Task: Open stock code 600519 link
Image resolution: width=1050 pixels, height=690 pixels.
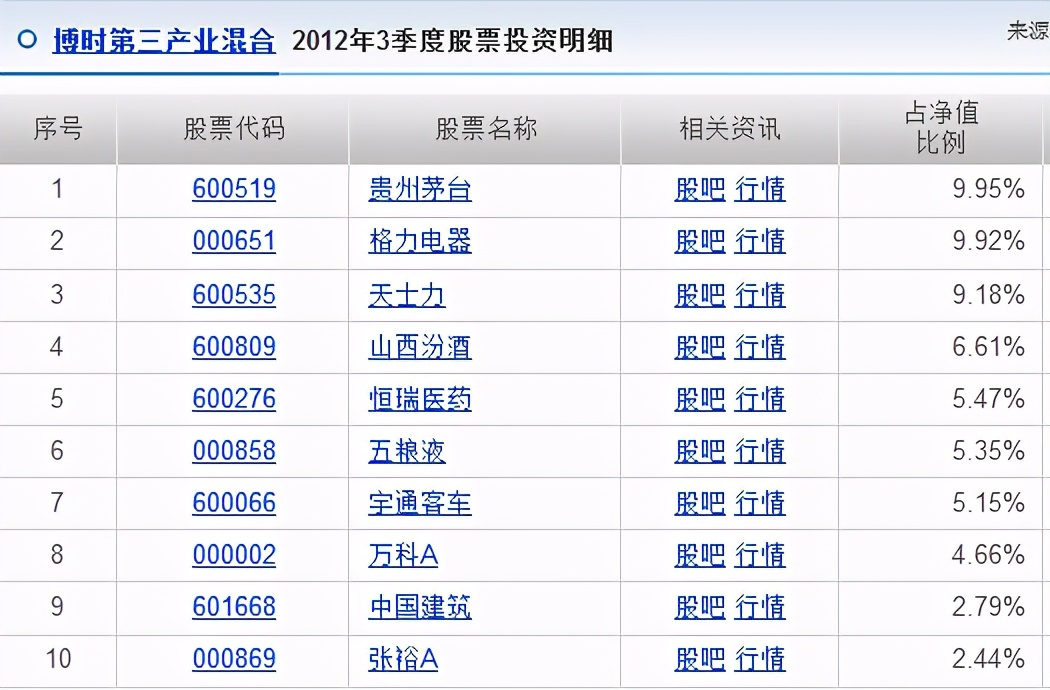Action: (234, 190)
